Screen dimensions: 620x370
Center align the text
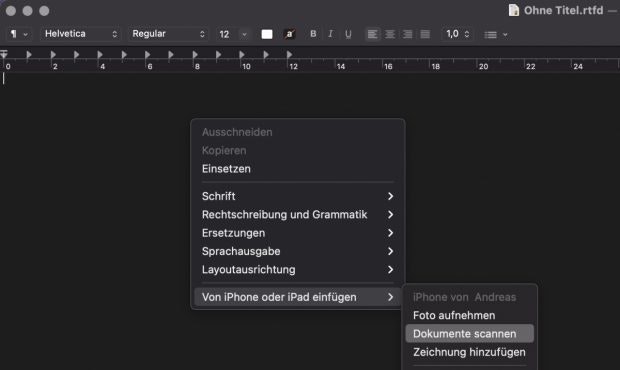click(x=390, y=34)
